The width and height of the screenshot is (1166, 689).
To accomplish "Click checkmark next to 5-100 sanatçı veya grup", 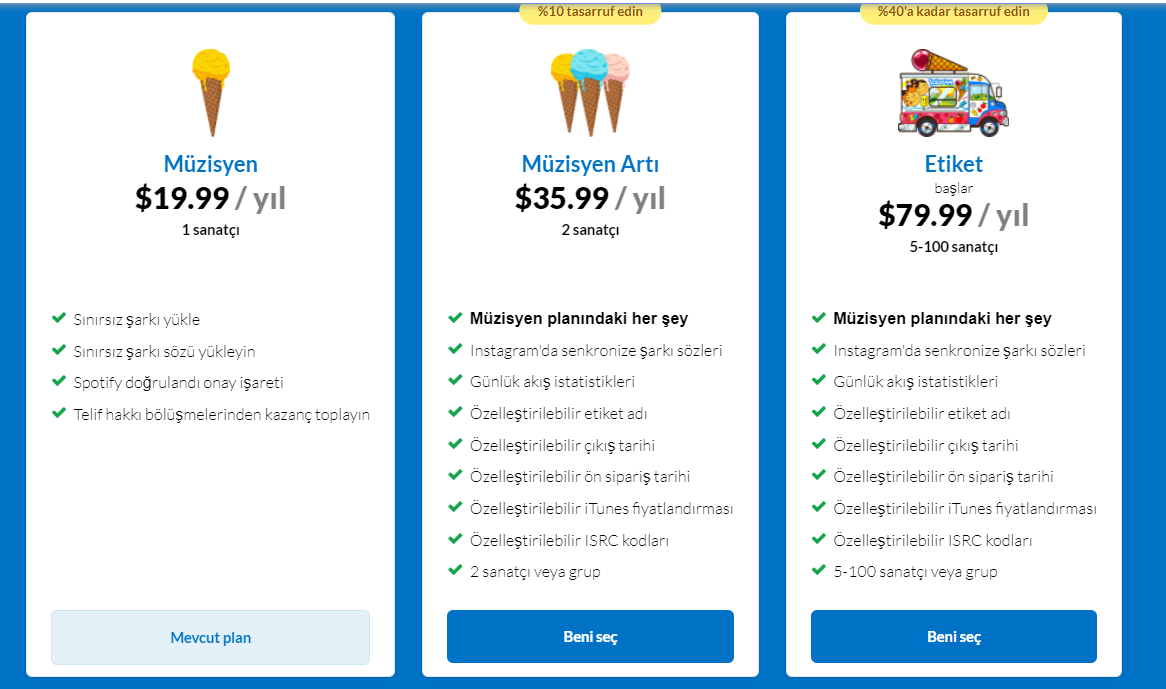I will (x=819, y=570).
